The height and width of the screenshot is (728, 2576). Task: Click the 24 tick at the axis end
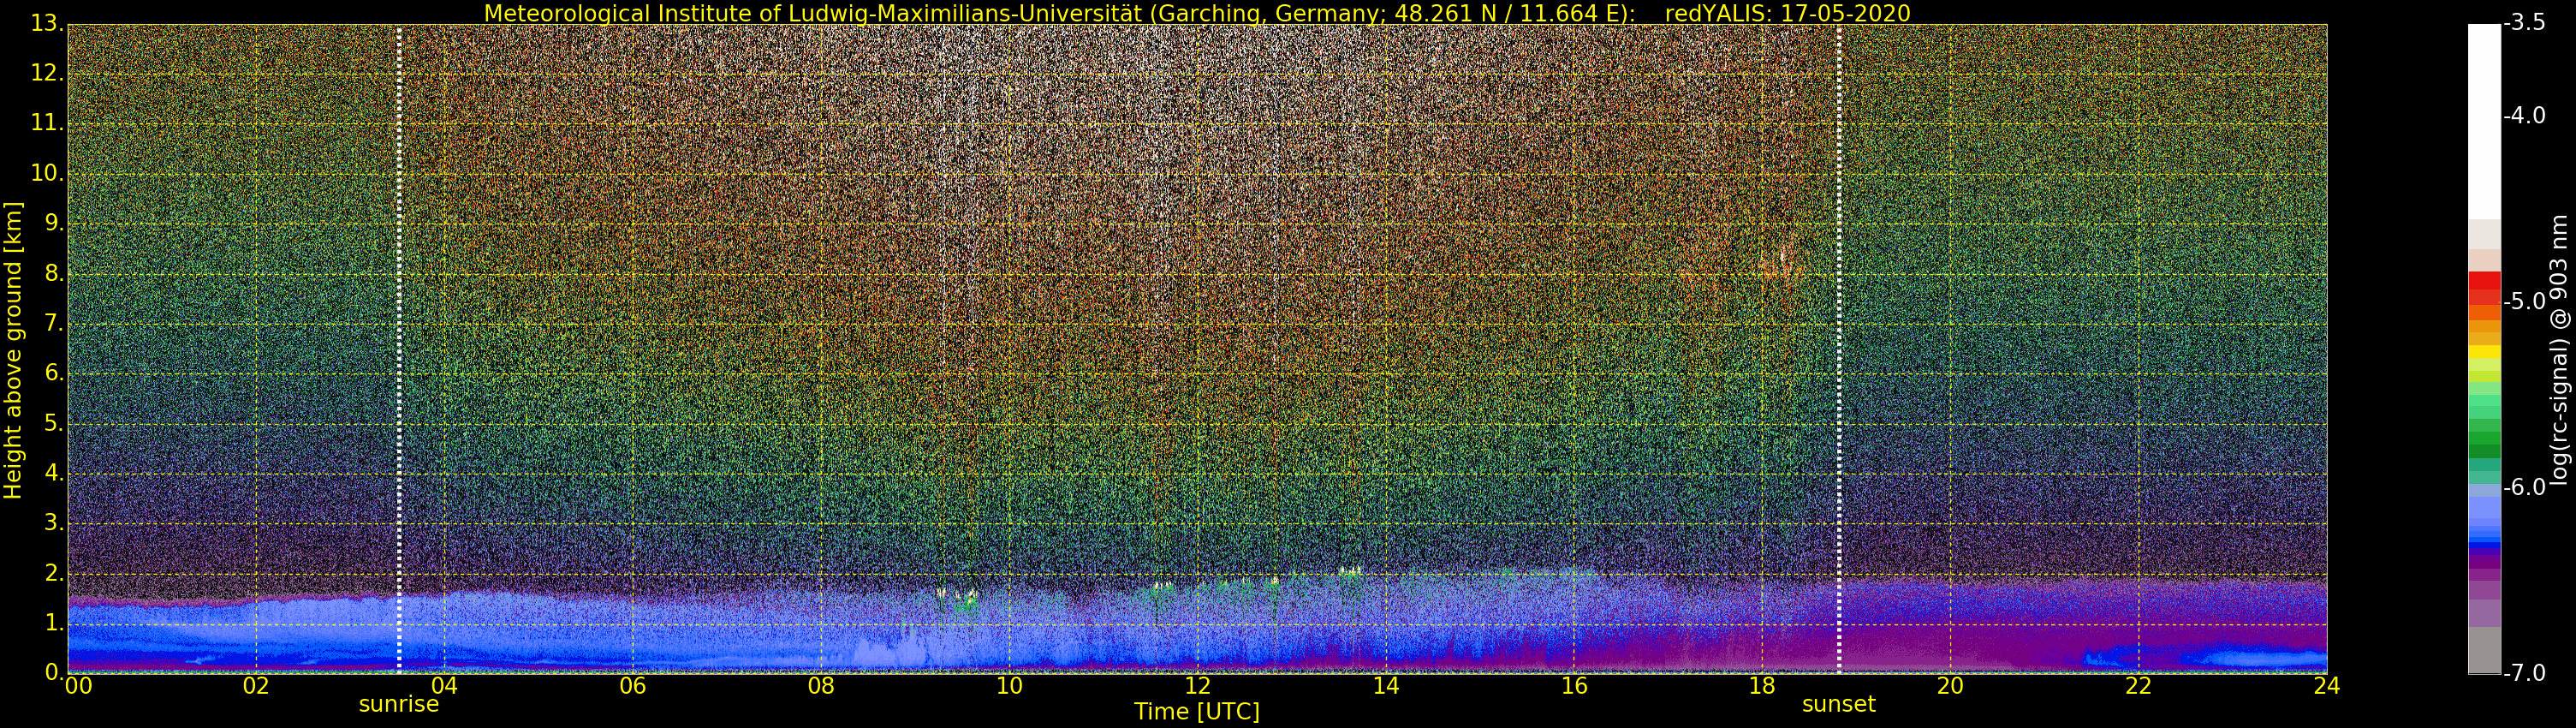click(x=2326, y=686)
